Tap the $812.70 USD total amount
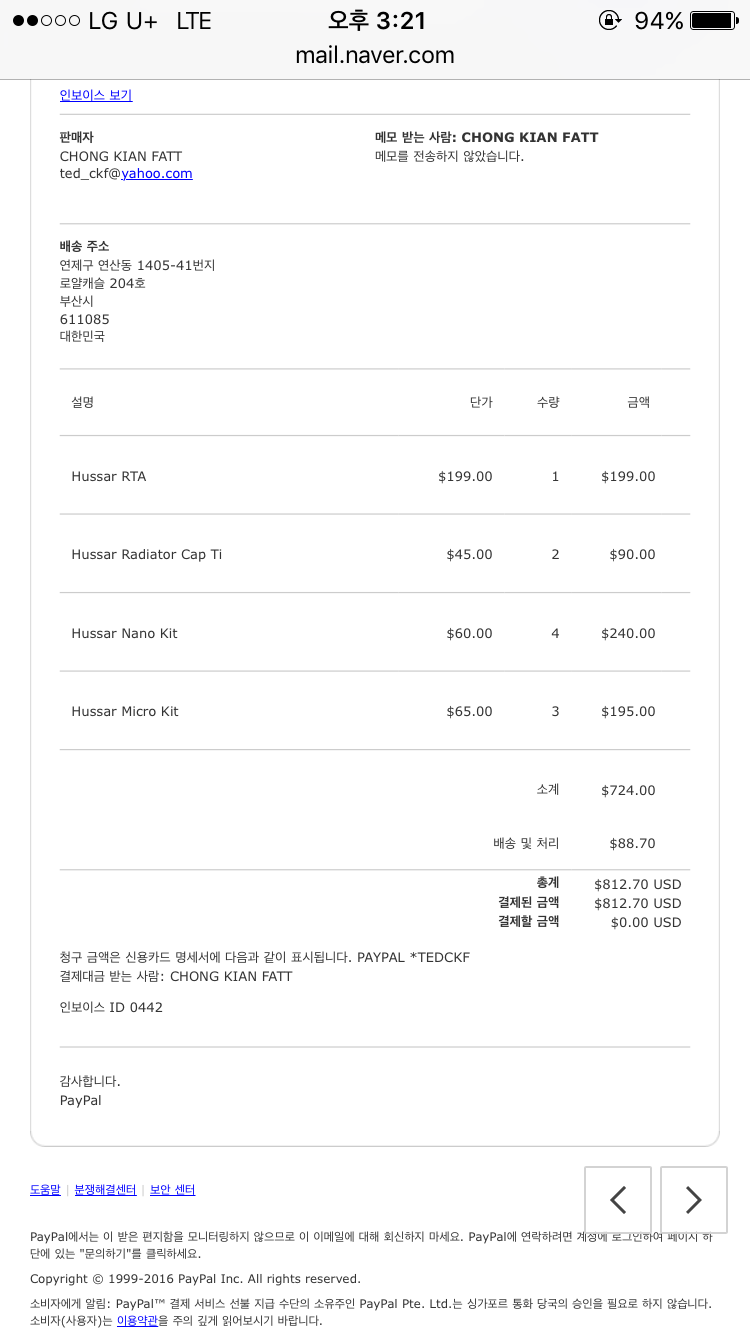 point(637,884)
